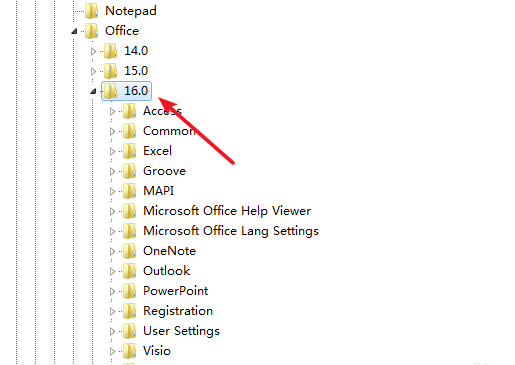Expand the Common key
This screenshot has height=365, width=515.
click(112, 131)
